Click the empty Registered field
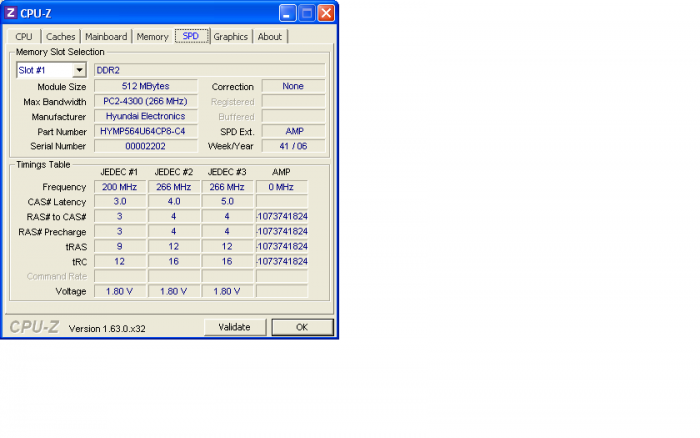Image resolution: width=700 pixels, height=438 pixels. [293, 101]
